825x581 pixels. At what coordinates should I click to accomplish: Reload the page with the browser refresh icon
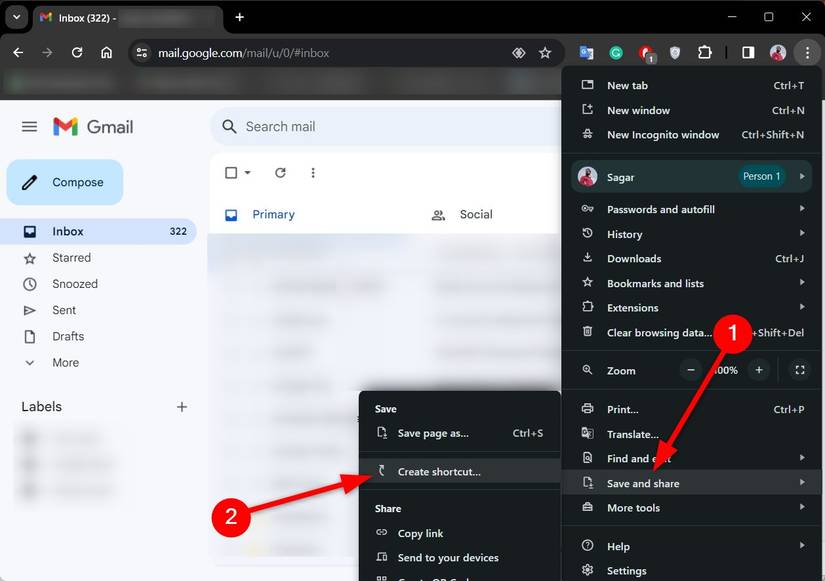pos(77,53)
